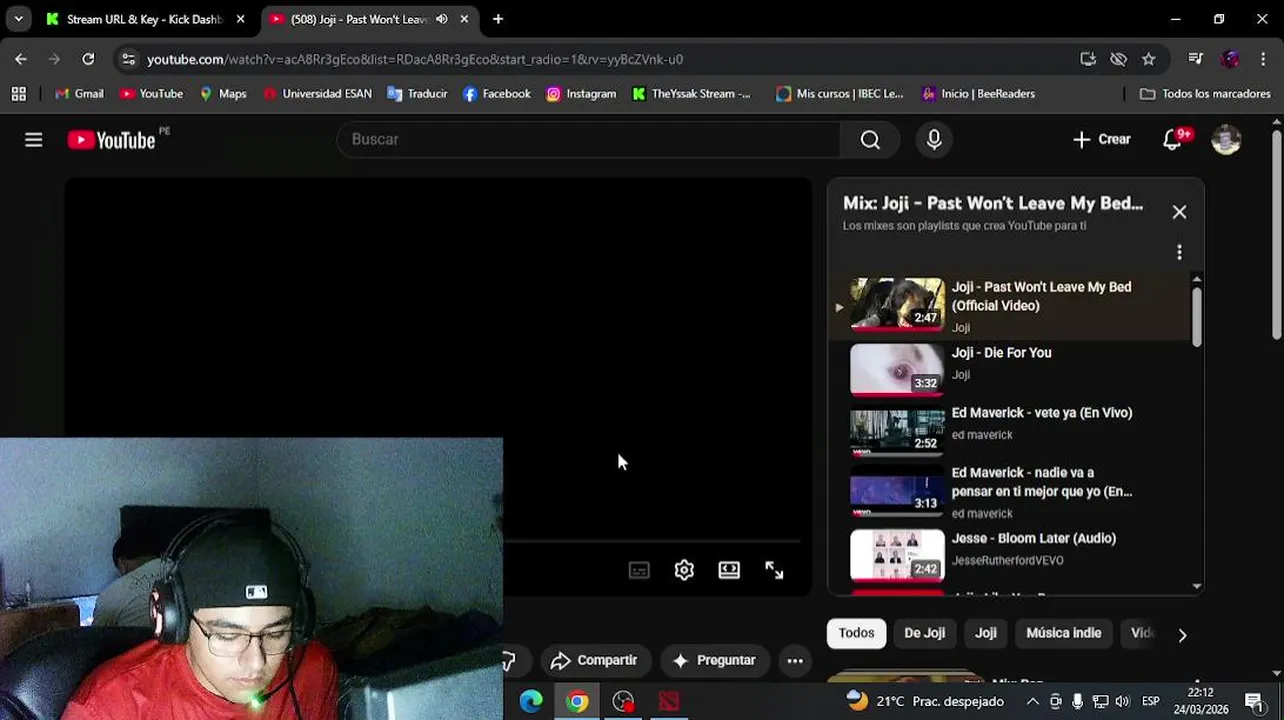The width and height of the screenshot is (1284, 720).
Task: Go to the YouTube home logo
Action: click(111, 140)
